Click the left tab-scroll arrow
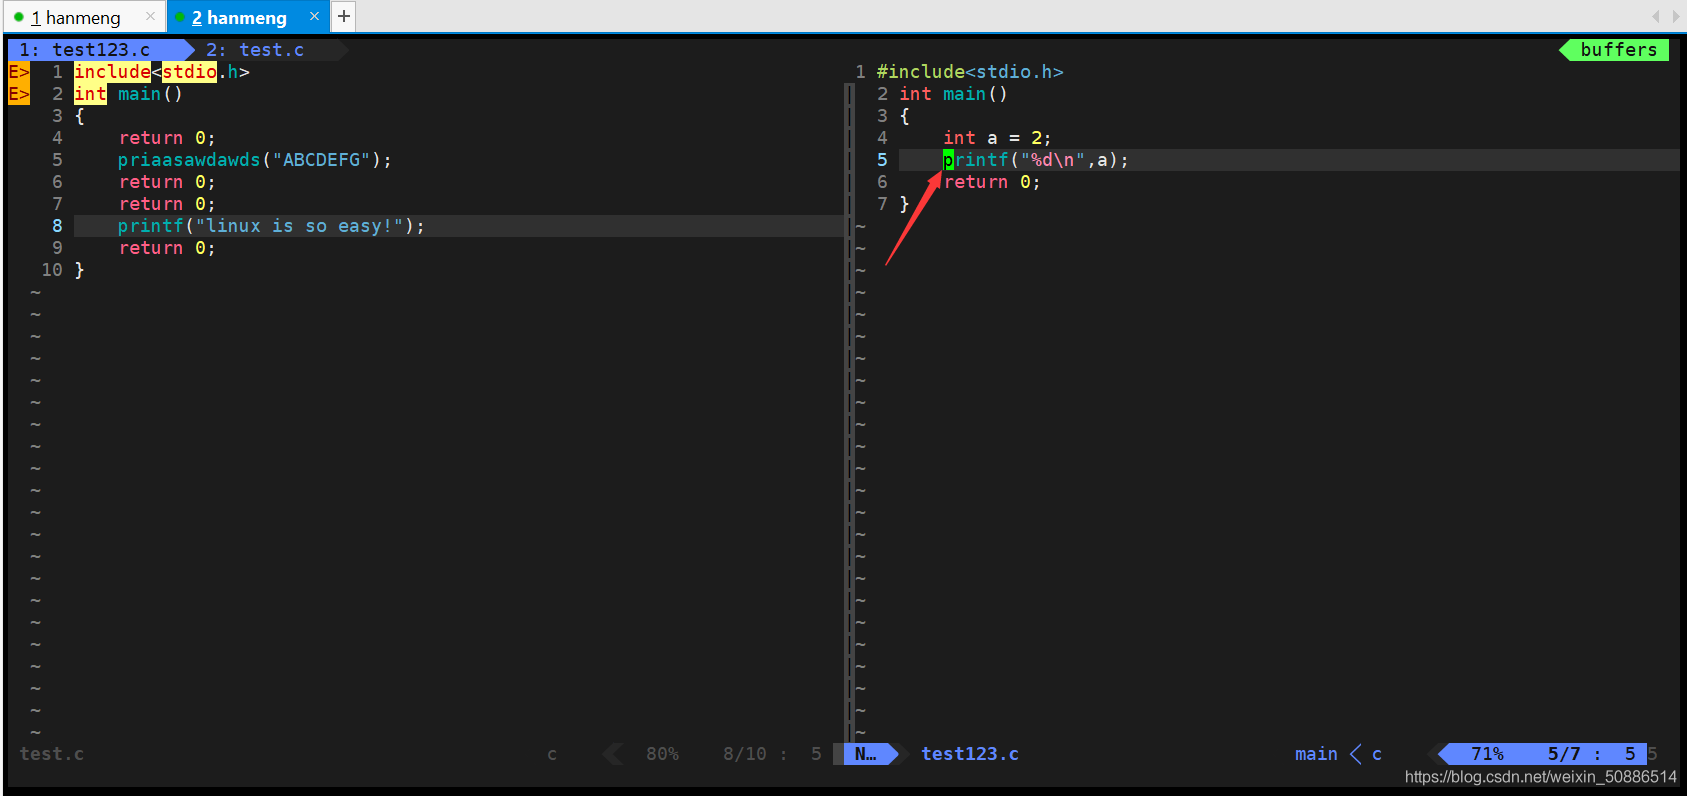The width and height of the screenshot is (1687, 796). (1656, 17)
